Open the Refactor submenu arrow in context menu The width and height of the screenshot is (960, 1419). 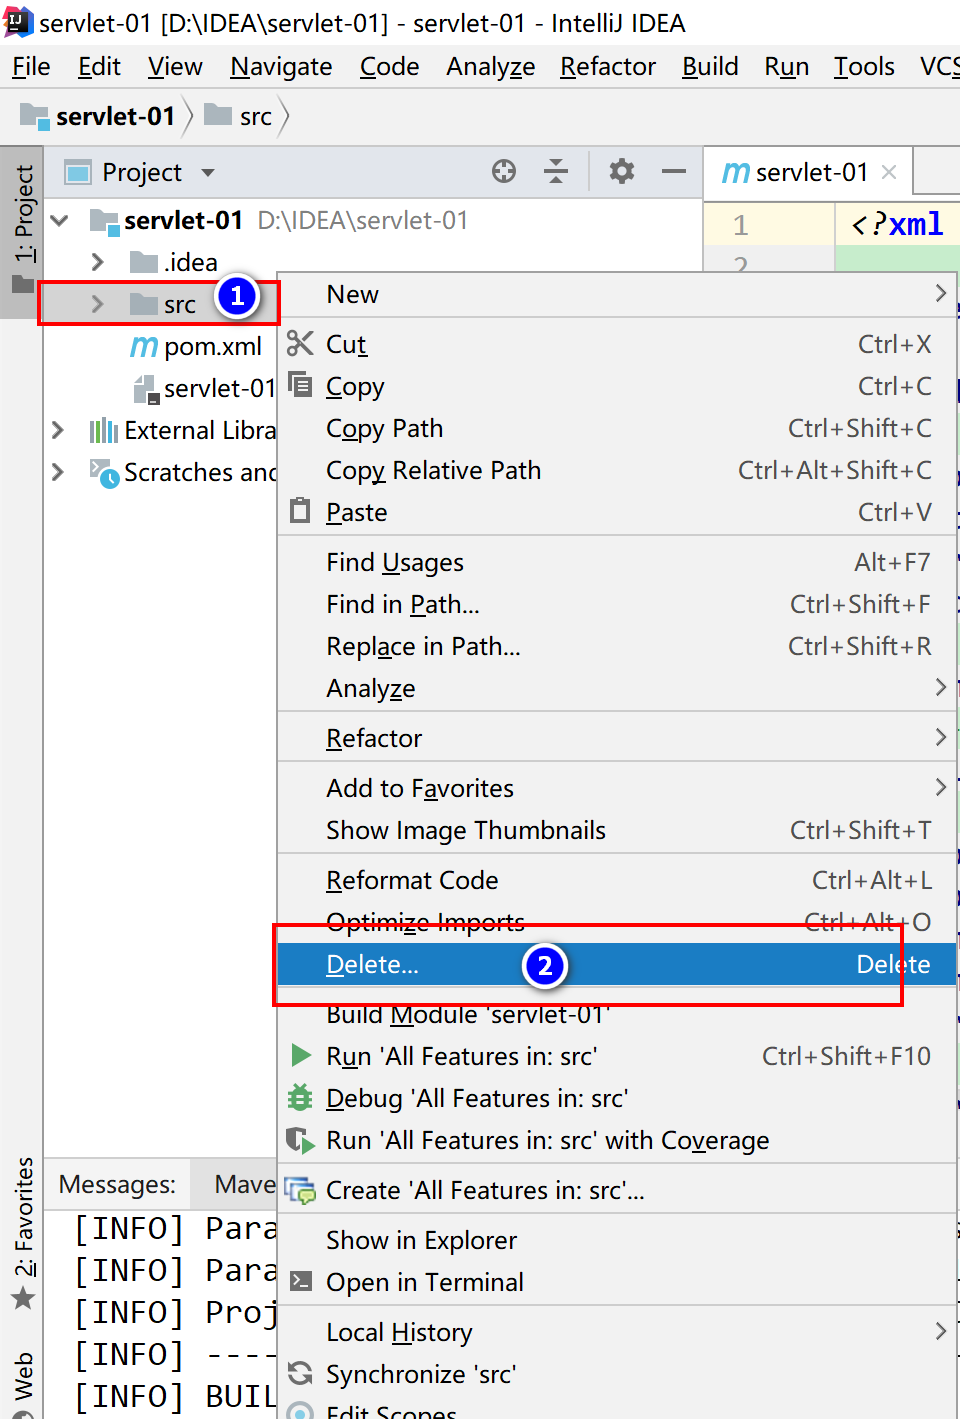(940, 737)
